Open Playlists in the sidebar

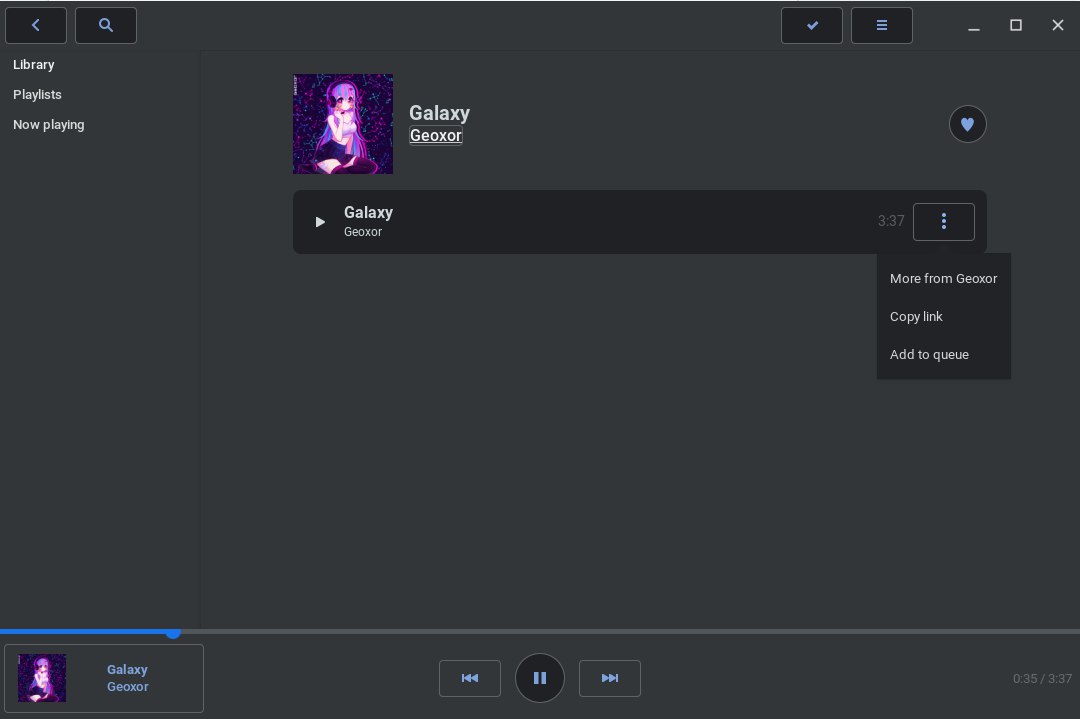[37, 94]
